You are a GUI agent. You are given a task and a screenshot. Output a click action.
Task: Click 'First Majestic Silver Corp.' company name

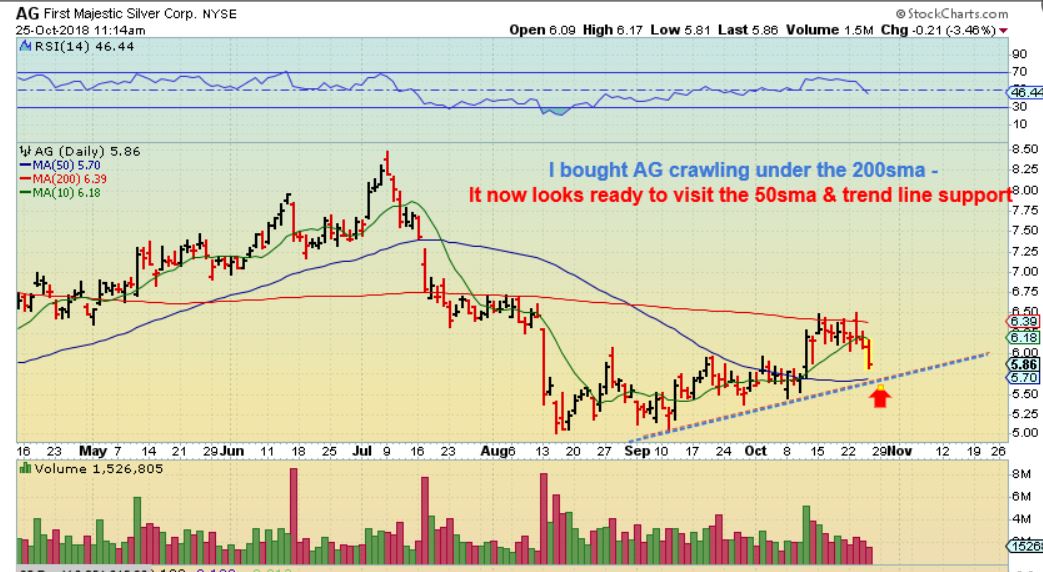point(120,13)
